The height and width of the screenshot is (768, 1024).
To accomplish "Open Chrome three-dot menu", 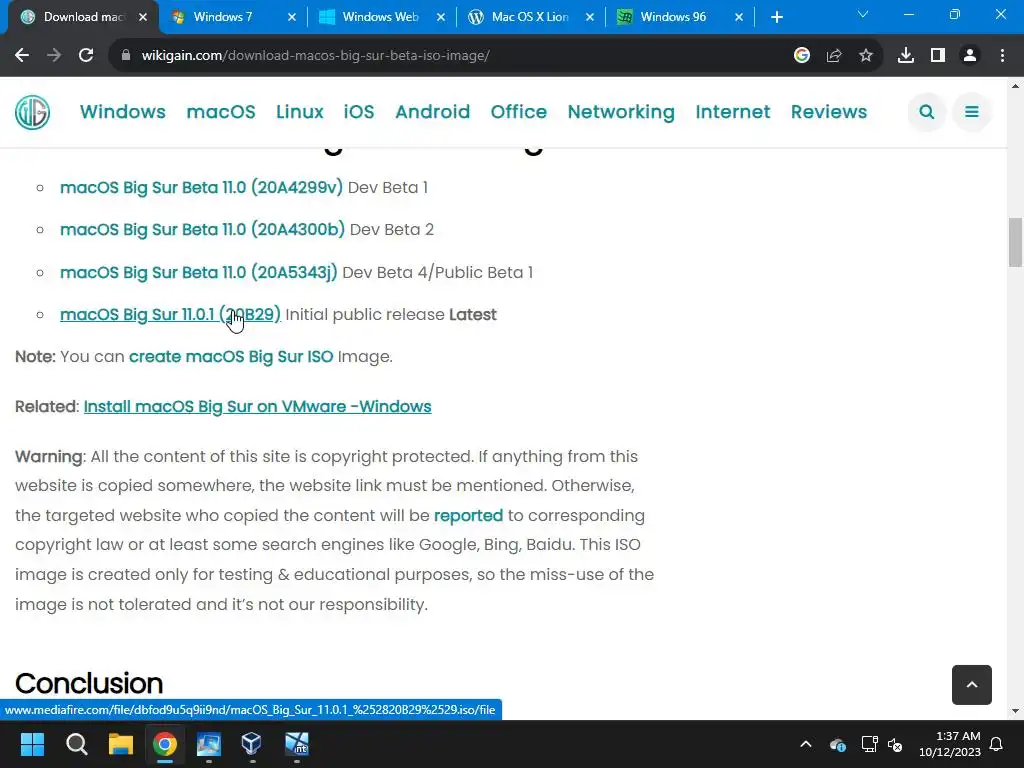I will (1002, 56).
